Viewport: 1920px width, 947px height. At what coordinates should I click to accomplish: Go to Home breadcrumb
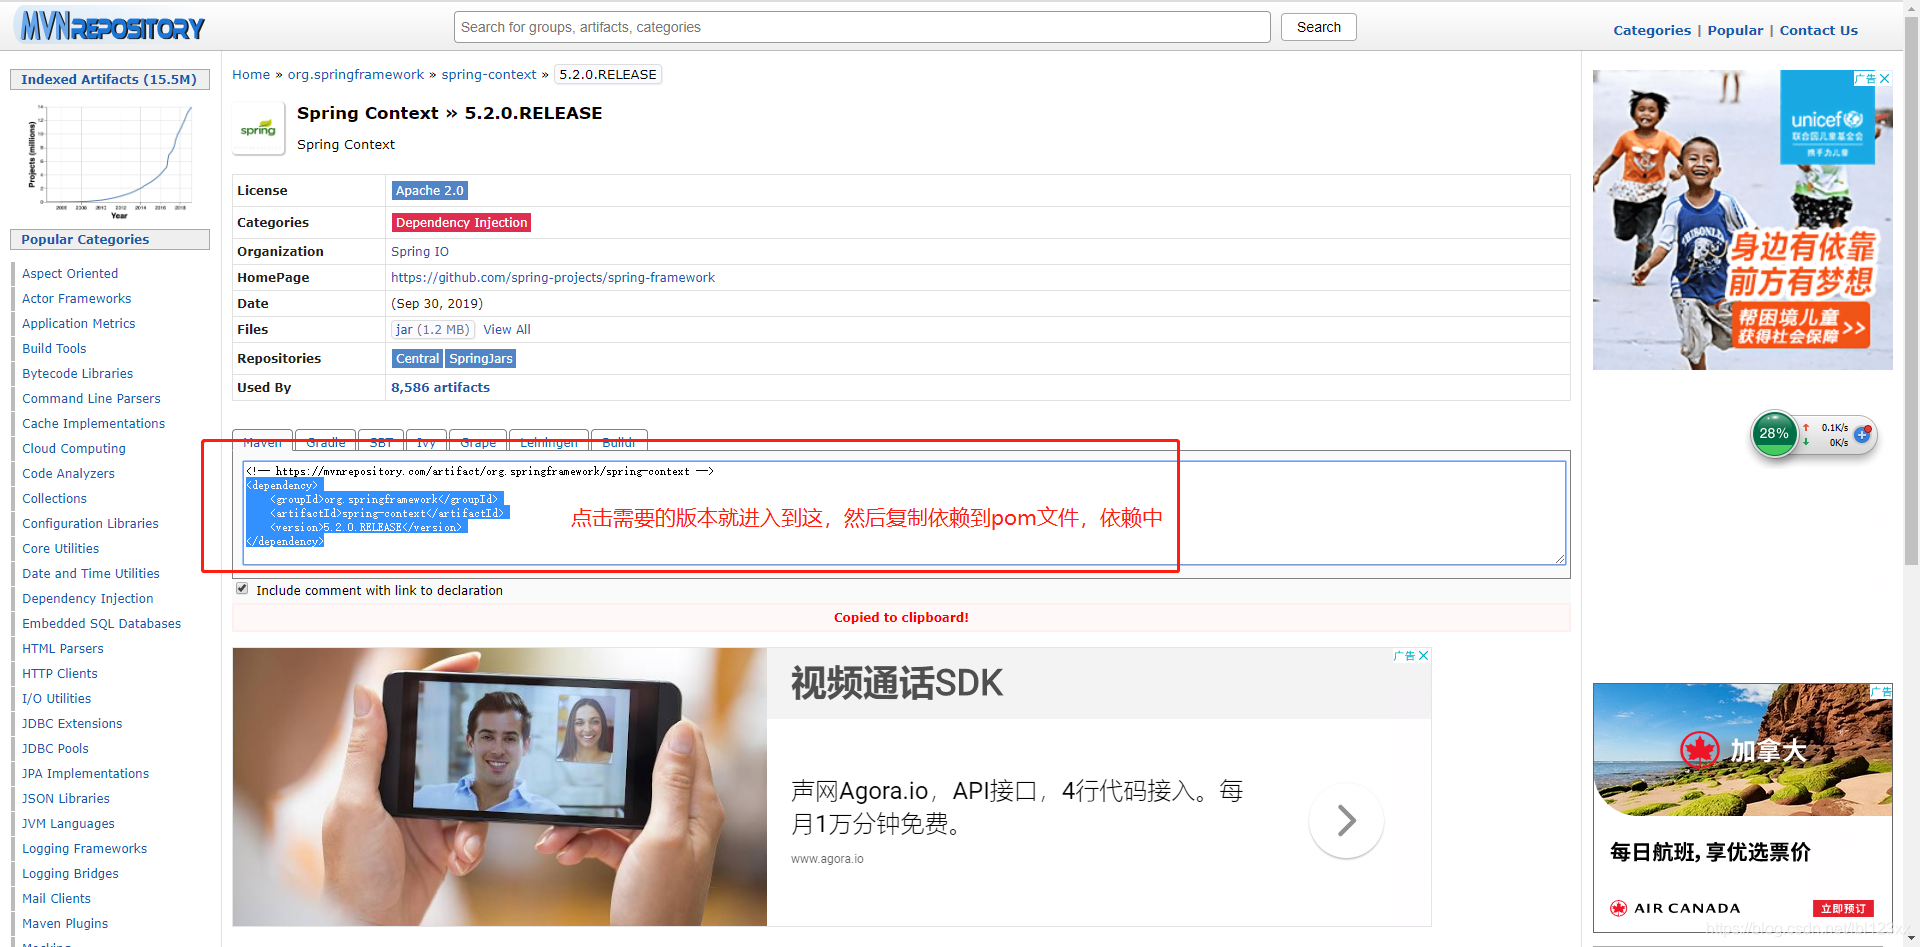pyautogui.click(x=251, y=74)
